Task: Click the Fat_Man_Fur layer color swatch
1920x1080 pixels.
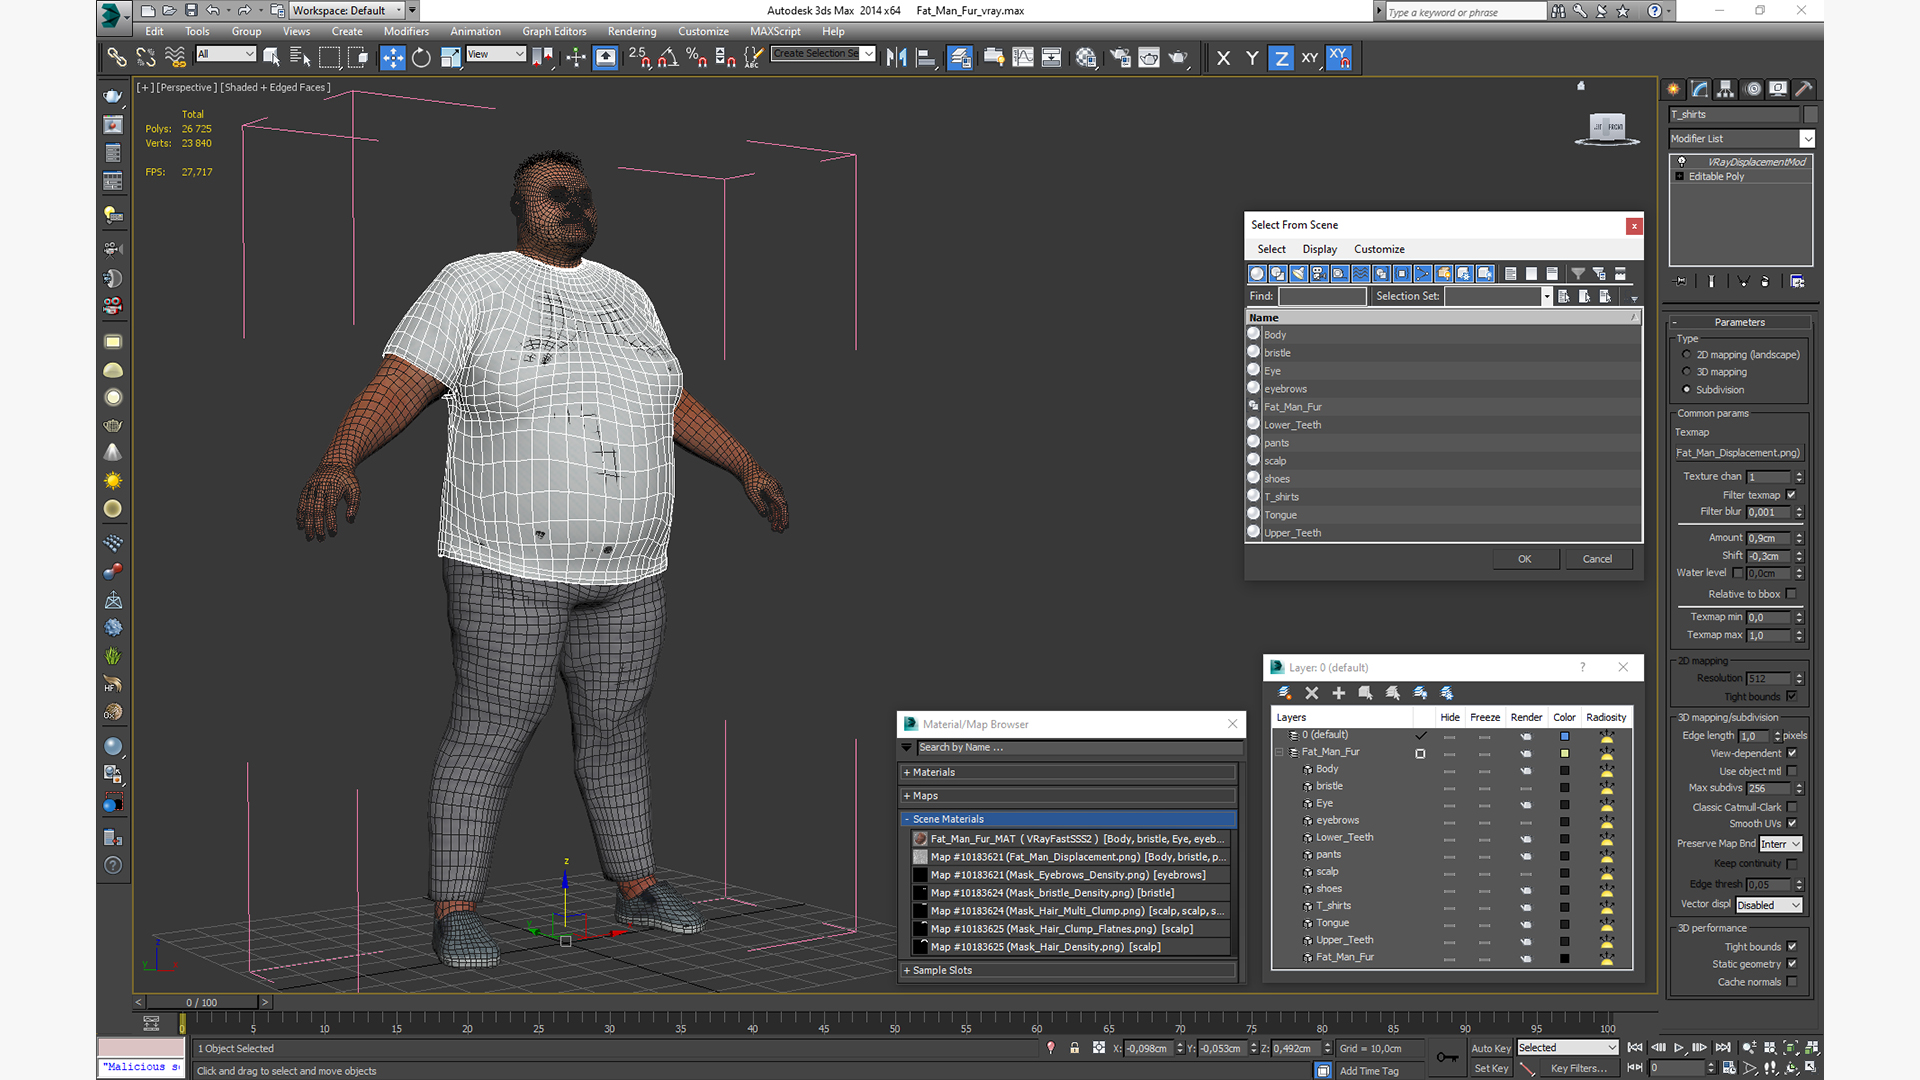Action: coord(1564,753)
